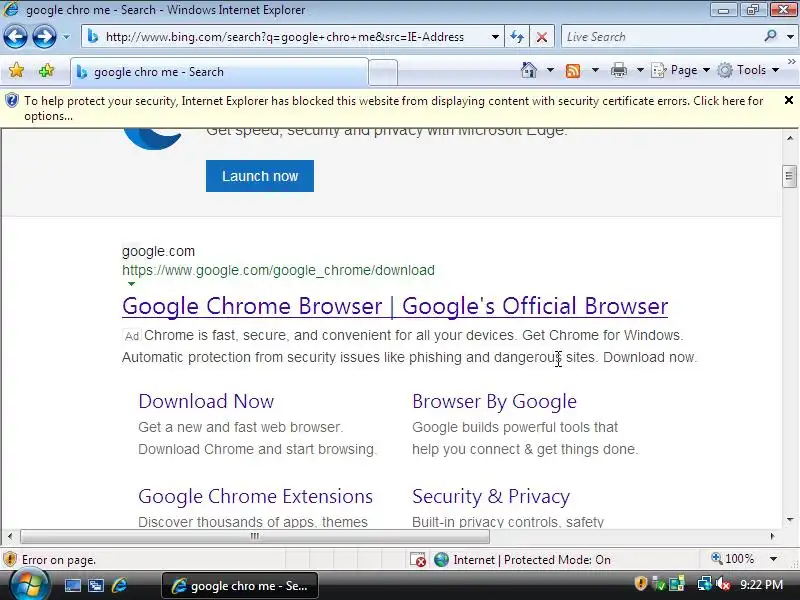Launch Internet Explorer from quick launch

[x=119, y=585]
